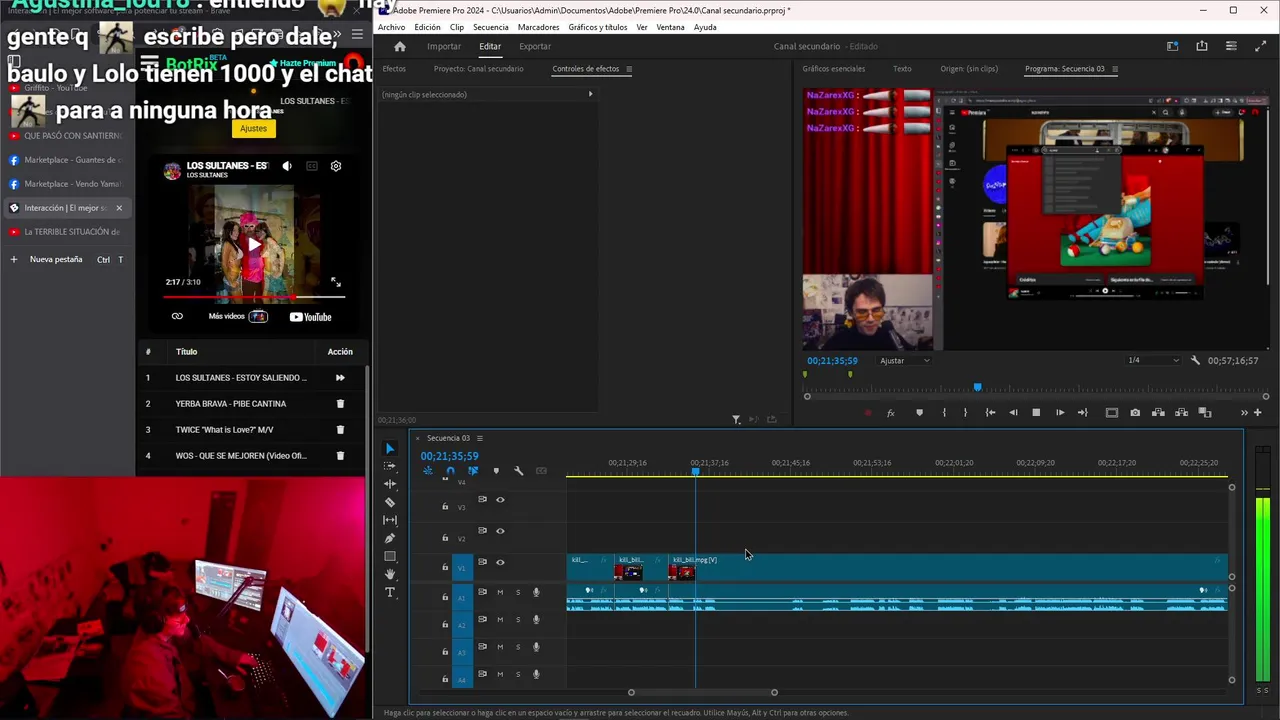Click the timeline horizontal zoom scrollbar
Image resolution: width=1280 pixels, height=720 pixels.
tap(702, 692)
